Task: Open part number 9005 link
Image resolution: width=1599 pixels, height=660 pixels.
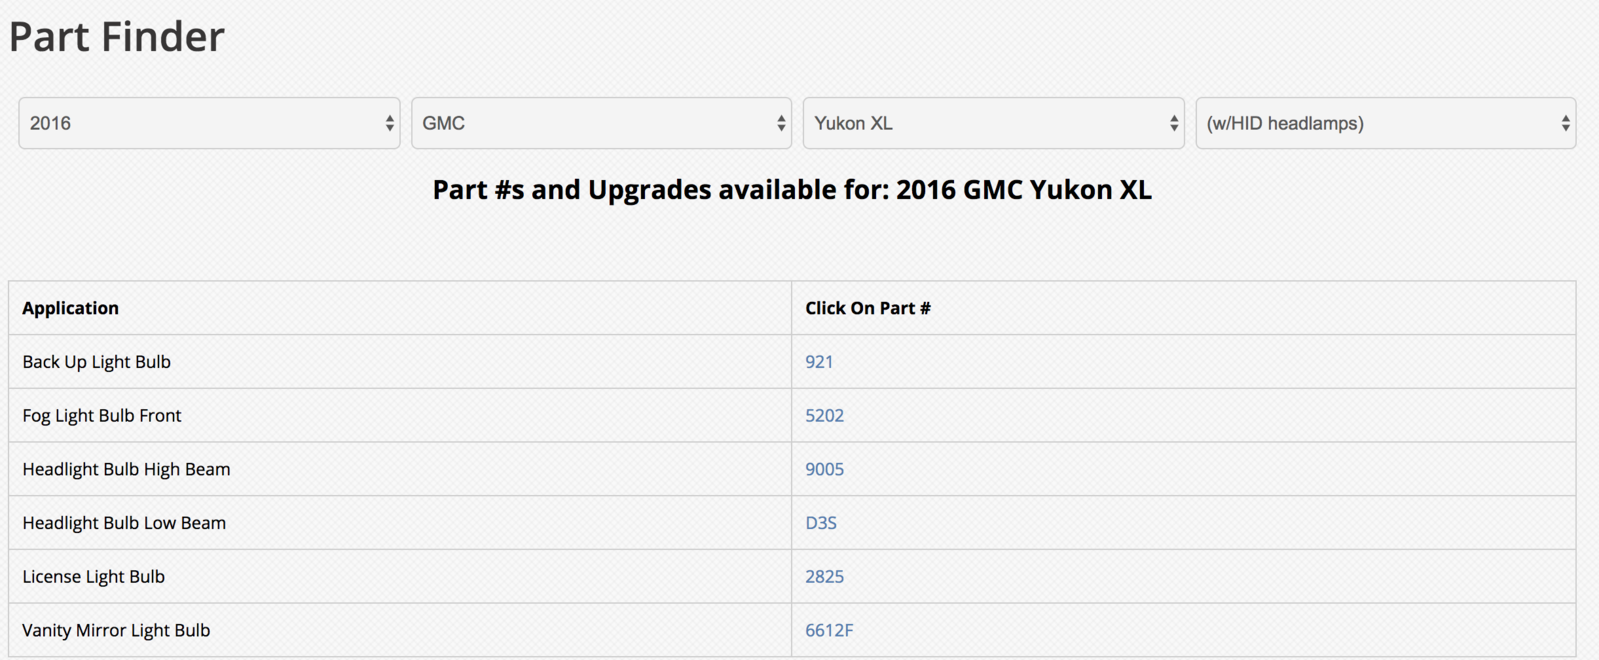Action: point(824,469)
